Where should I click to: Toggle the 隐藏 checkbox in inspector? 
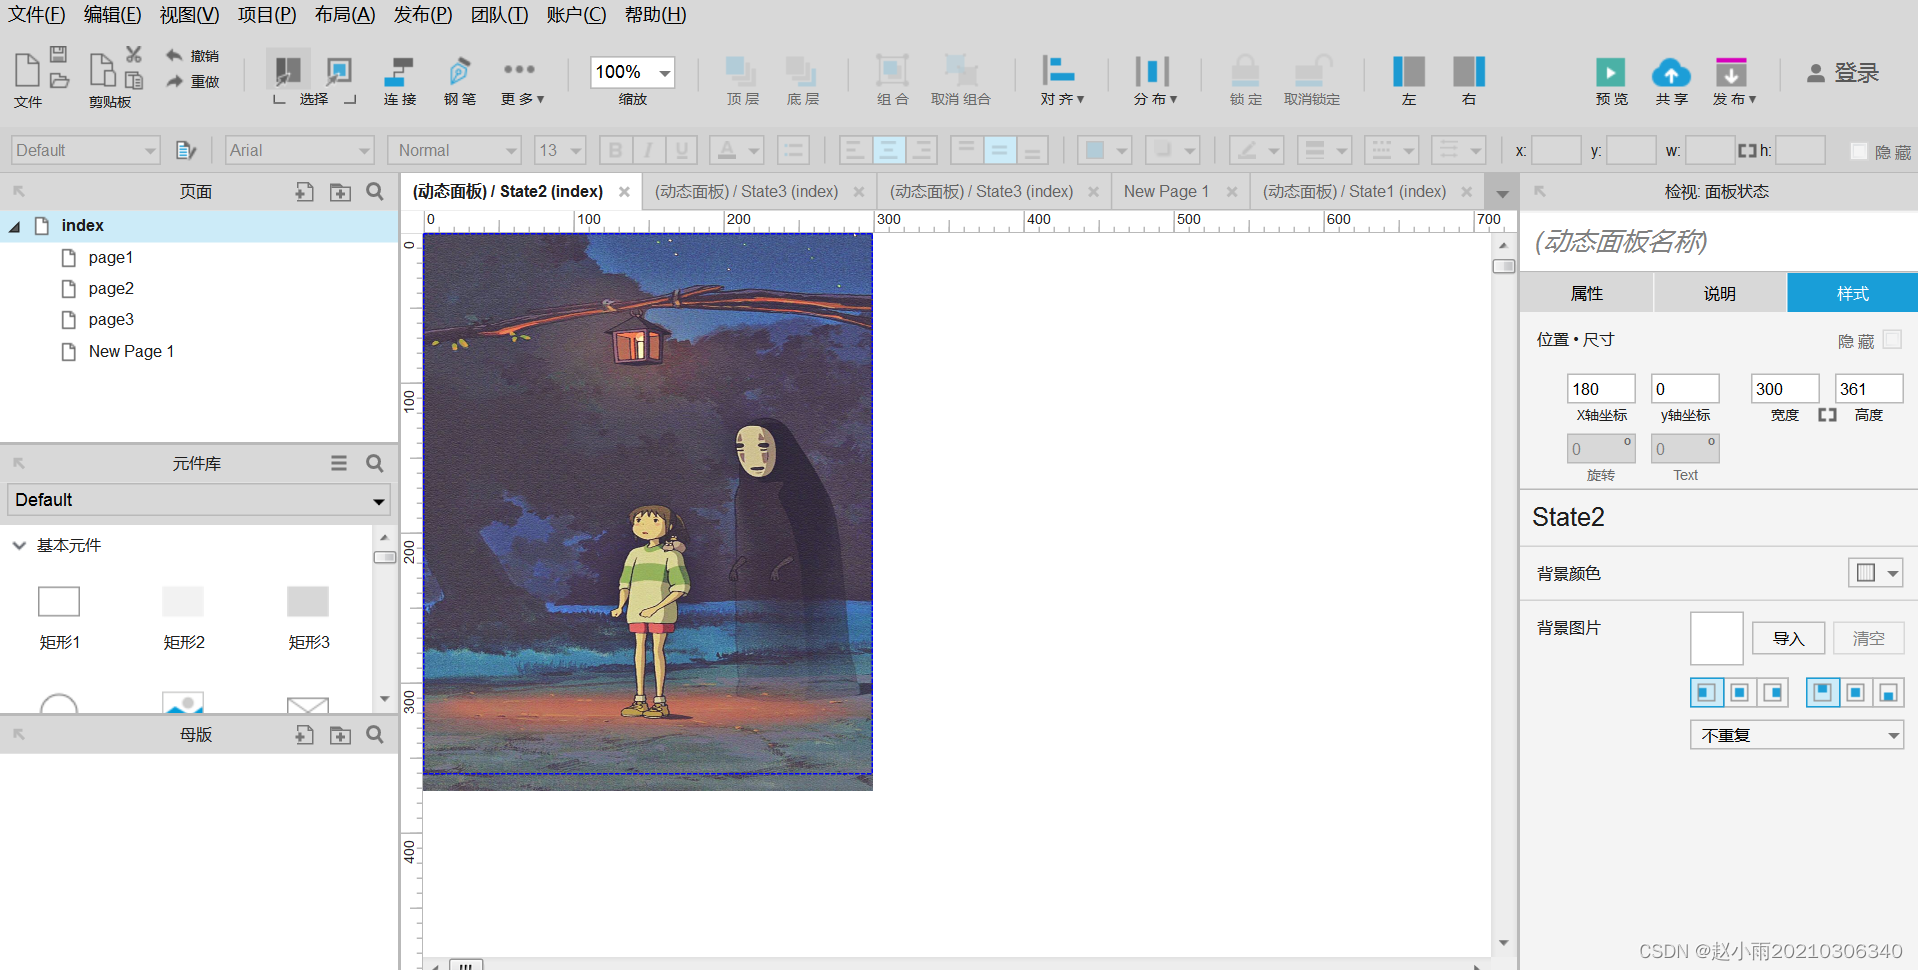pos(1892,340)
